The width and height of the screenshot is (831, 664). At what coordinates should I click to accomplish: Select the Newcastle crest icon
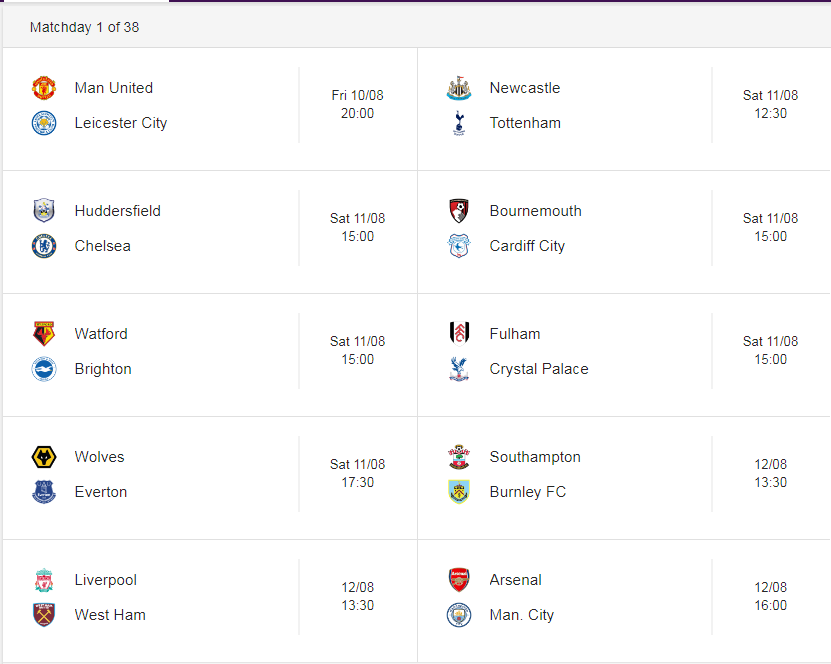click(459, 88)
